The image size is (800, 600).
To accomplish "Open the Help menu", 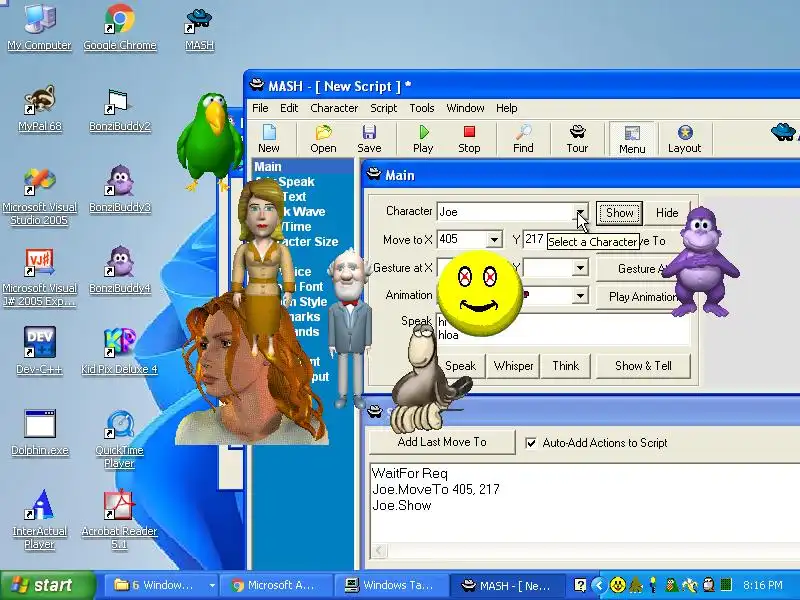I will (x=506, y=108).
